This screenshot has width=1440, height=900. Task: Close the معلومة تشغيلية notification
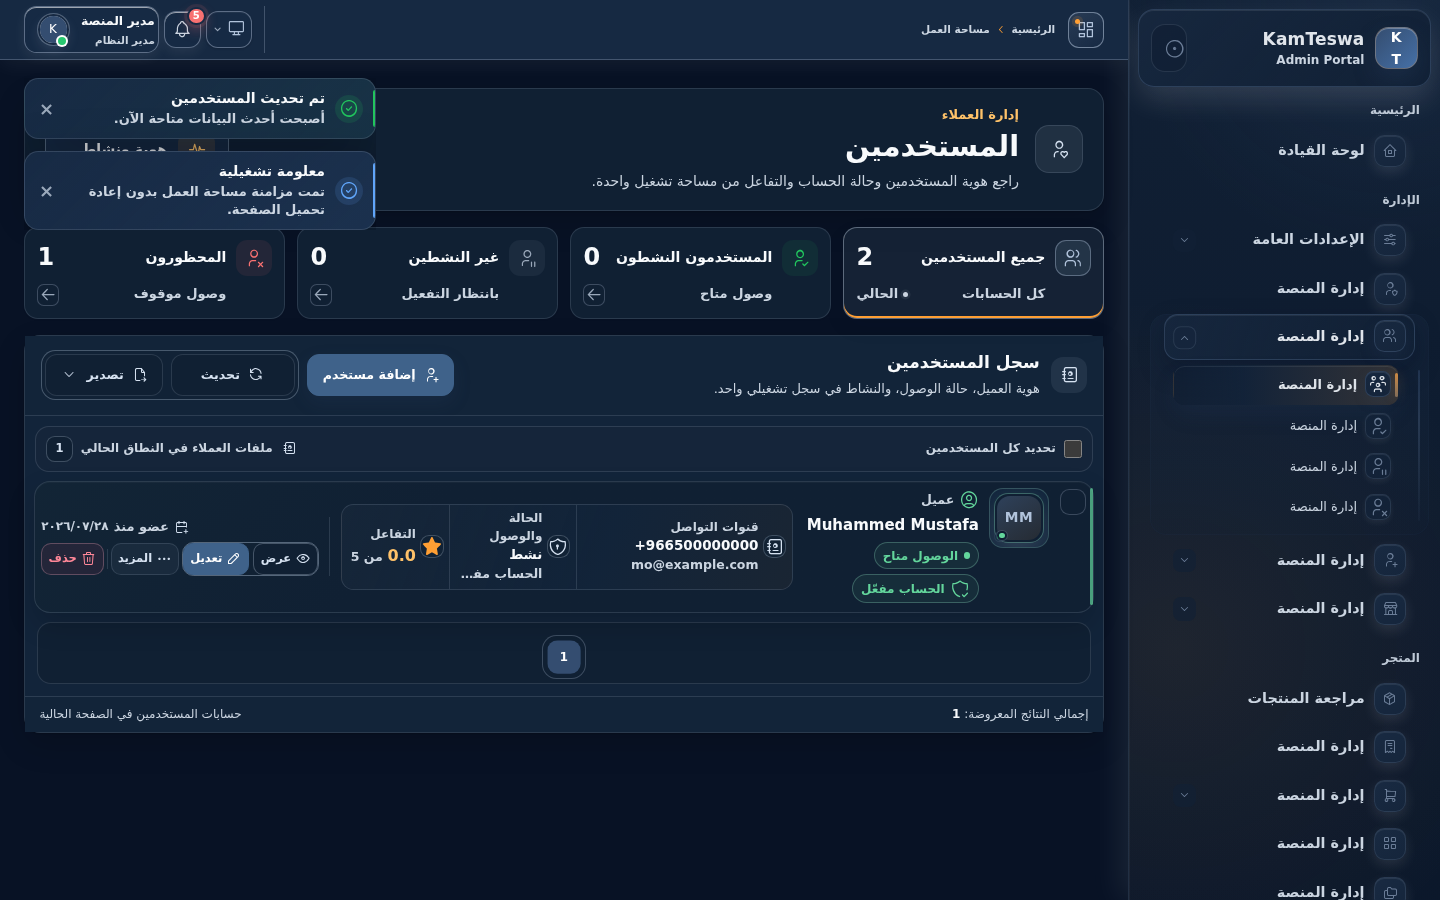(x=46, y=192)
